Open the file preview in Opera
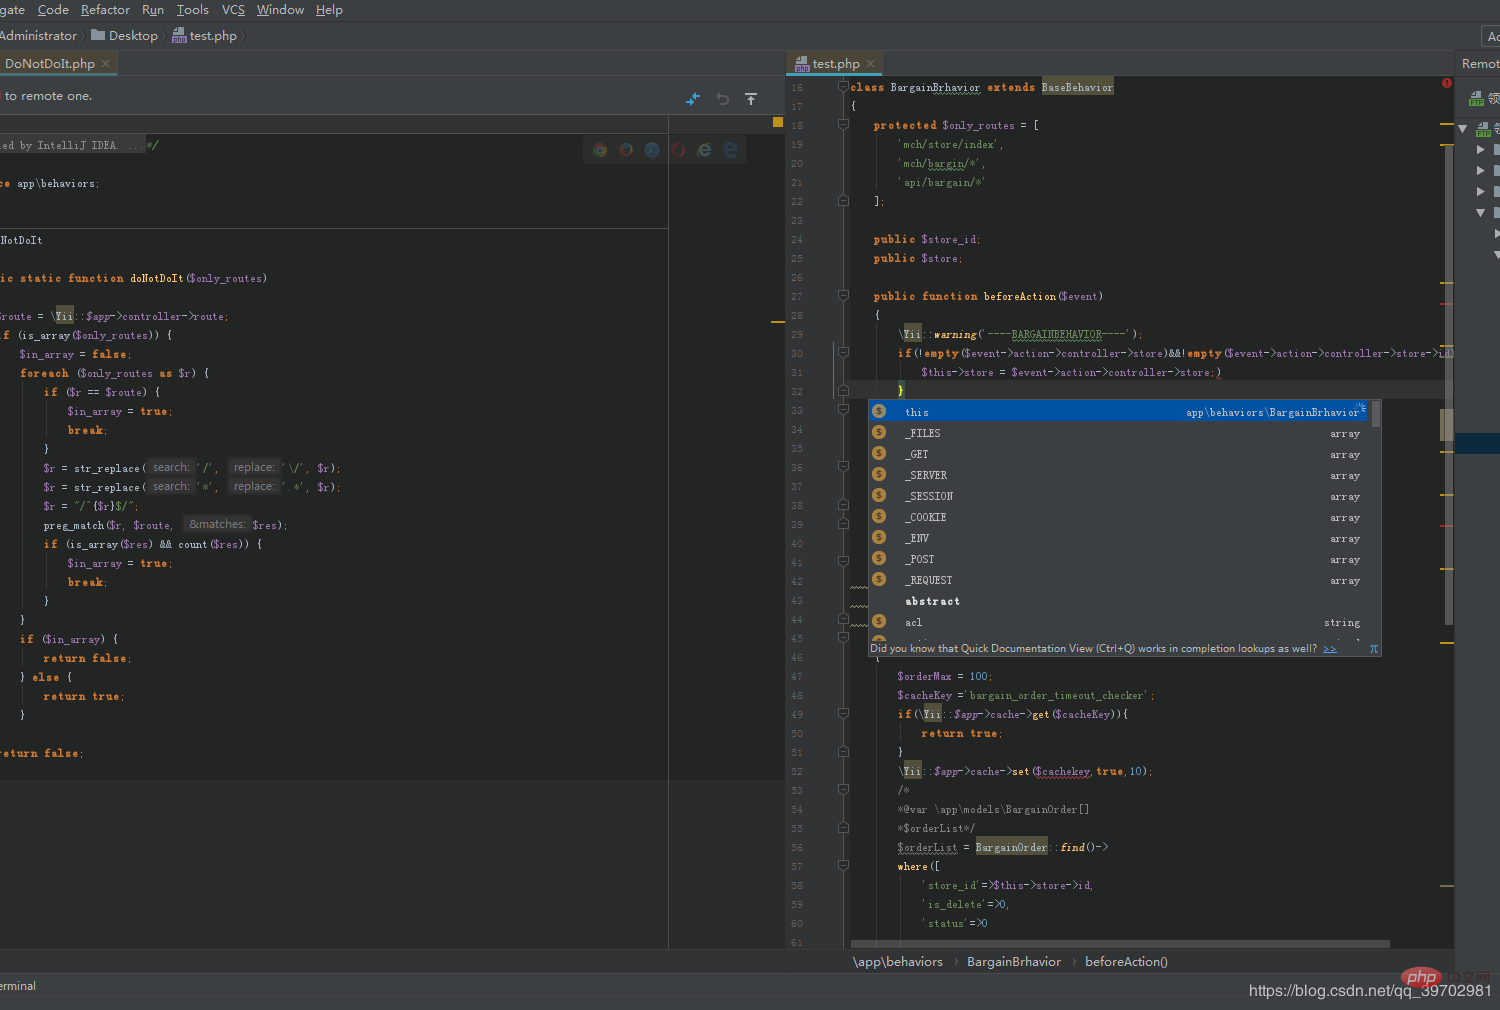This screenshot has height=1010, width=1500. click(678, 150)
